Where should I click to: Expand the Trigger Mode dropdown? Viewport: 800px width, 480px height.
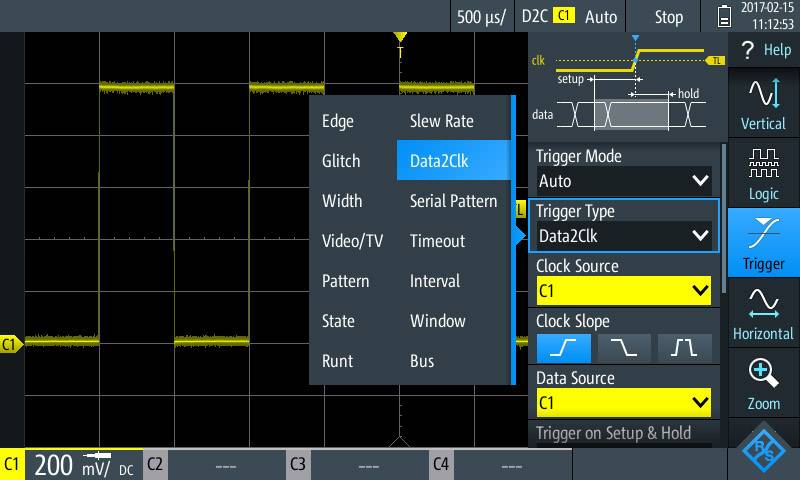point(624,181)
